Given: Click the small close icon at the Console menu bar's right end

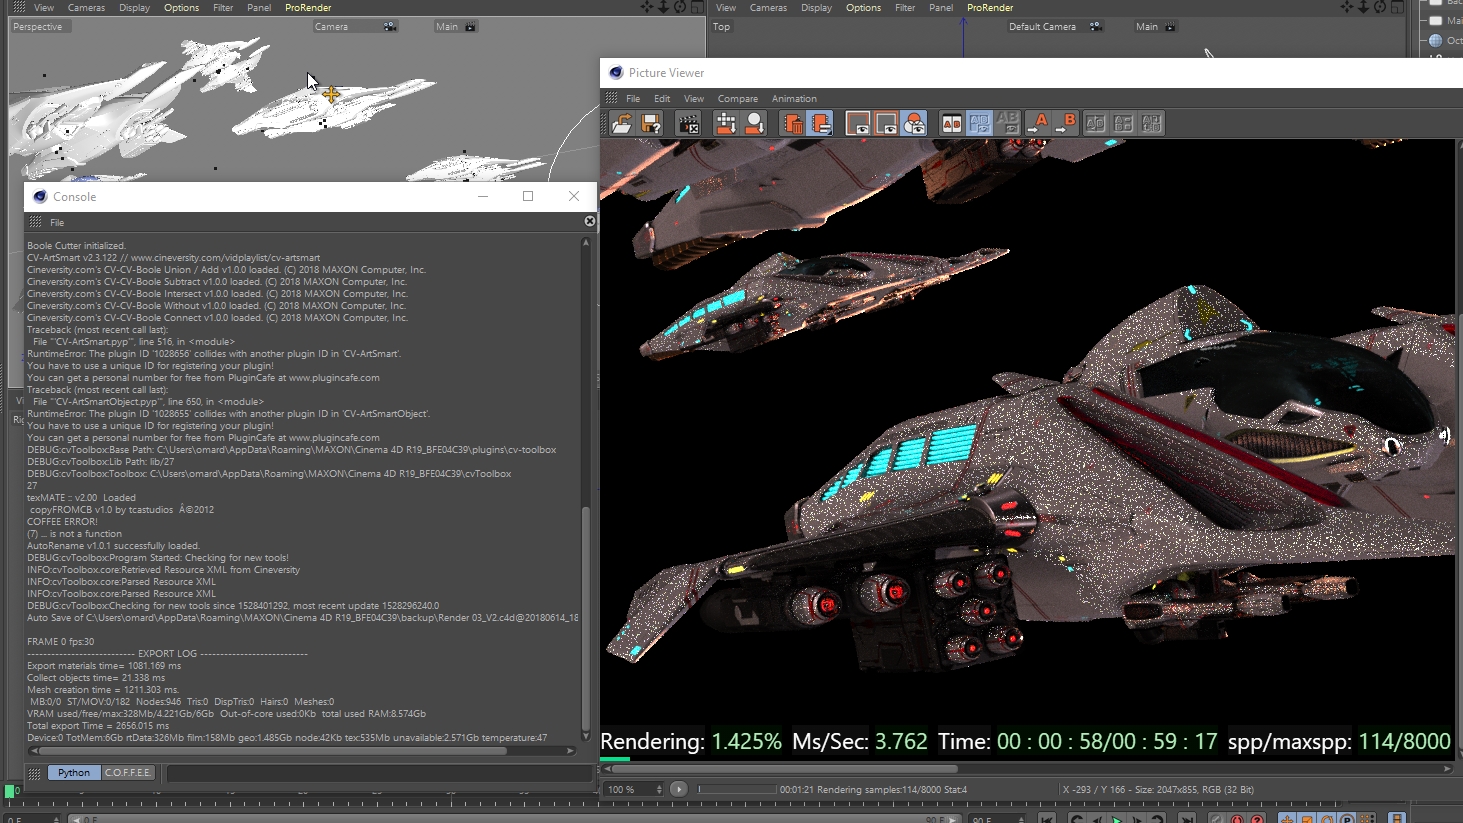Looking at the screenshot, I should tap(590, 221).
